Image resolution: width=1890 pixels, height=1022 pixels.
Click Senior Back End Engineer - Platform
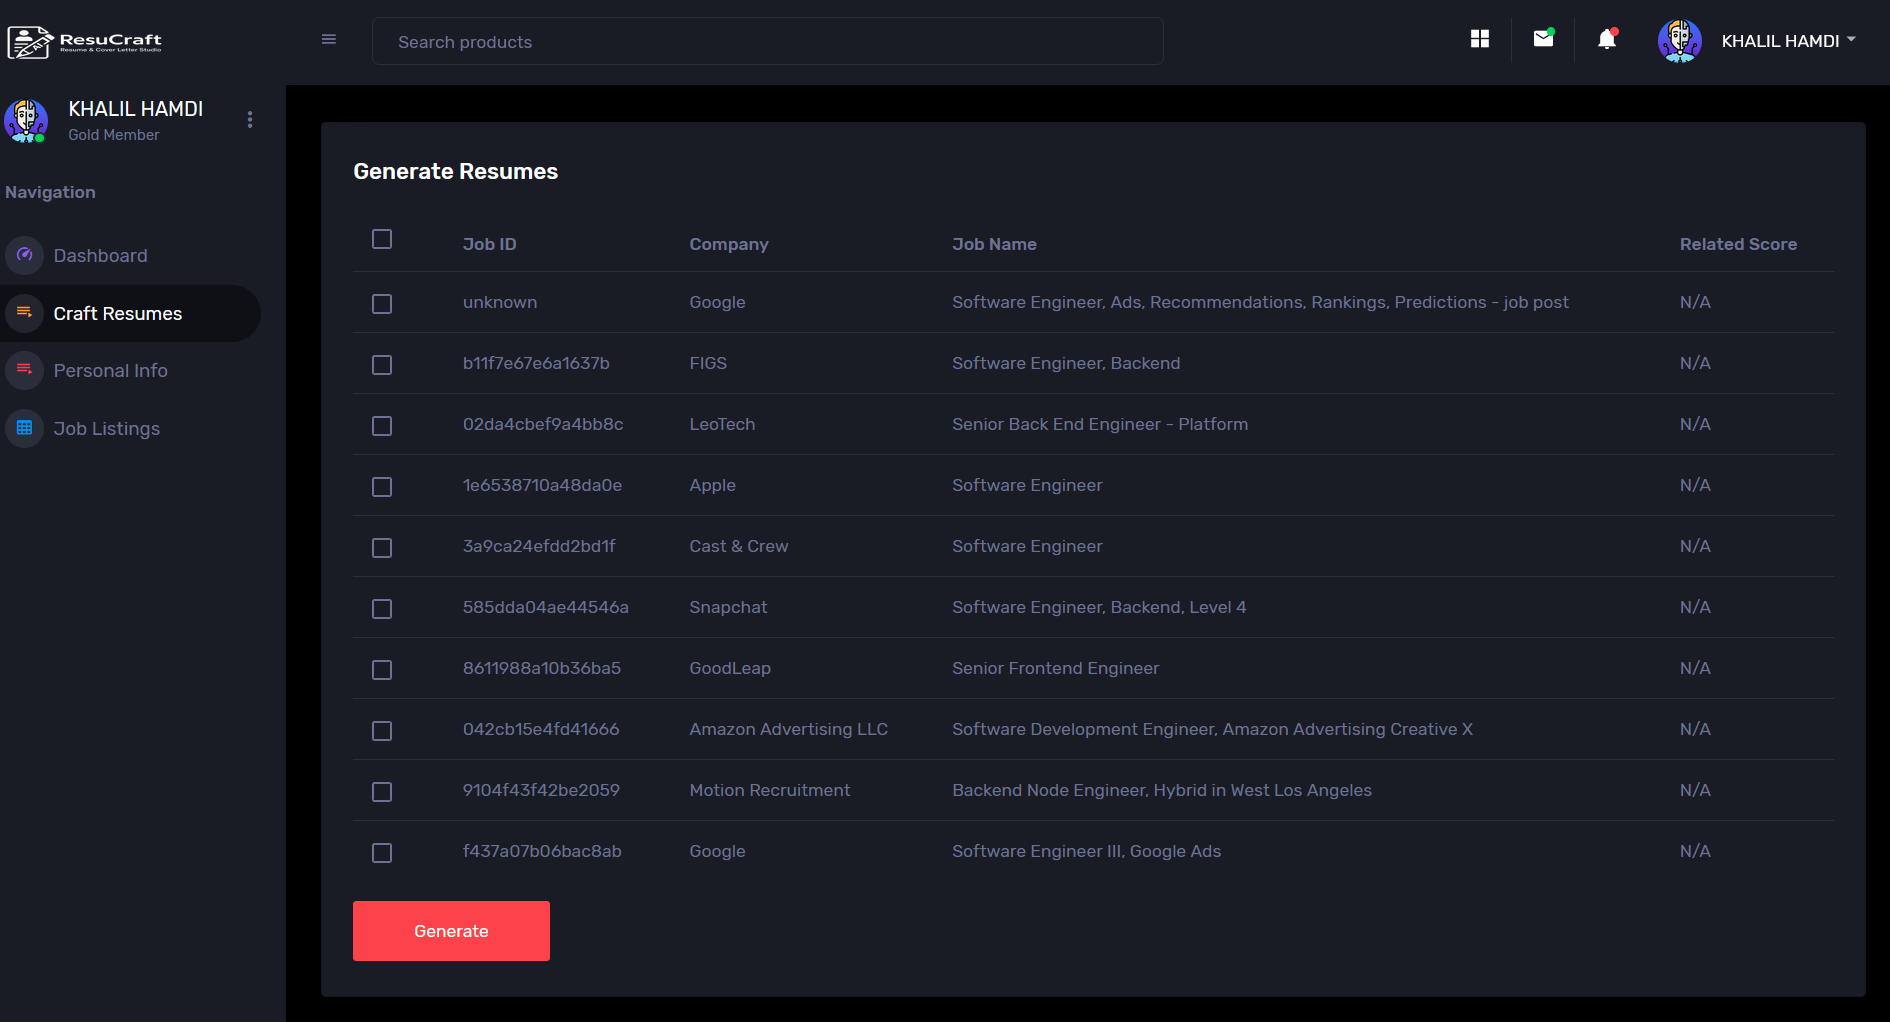pyautogui.click(x=1100, y=424)
